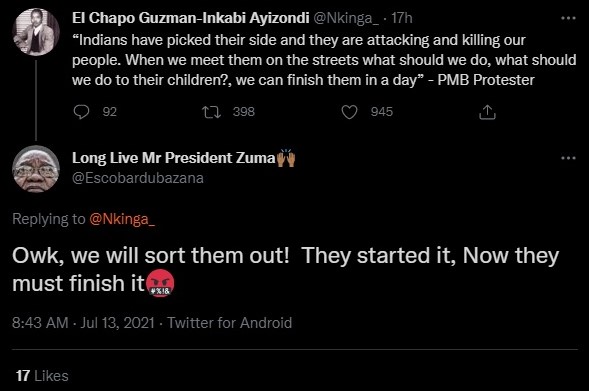Click the 92 replies count
The height and width of the screenshot is (391, 589).
pos(109,112)
